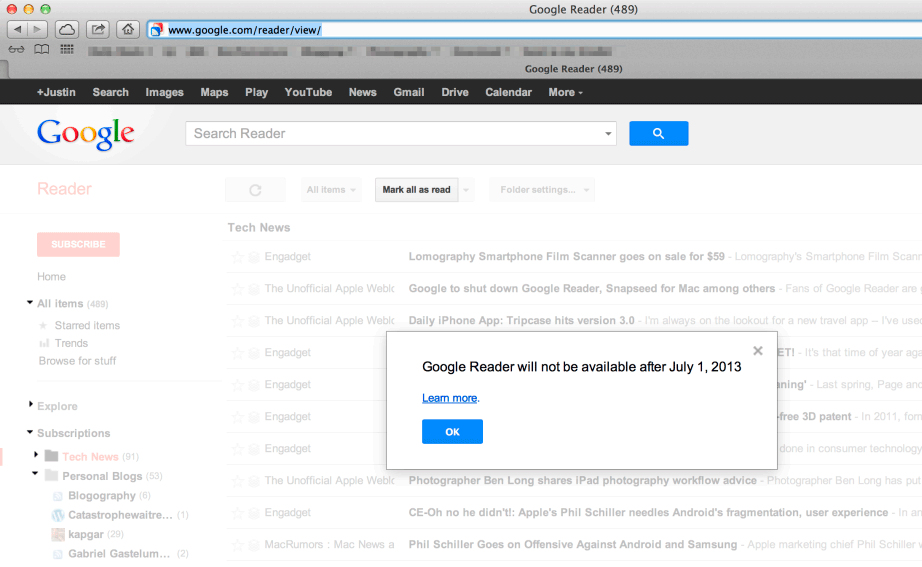Image resolution: width=922 pixels, height=567 pixels.
Task: Select the Tech News subscription folder
Action: click(x=91, y=456)
